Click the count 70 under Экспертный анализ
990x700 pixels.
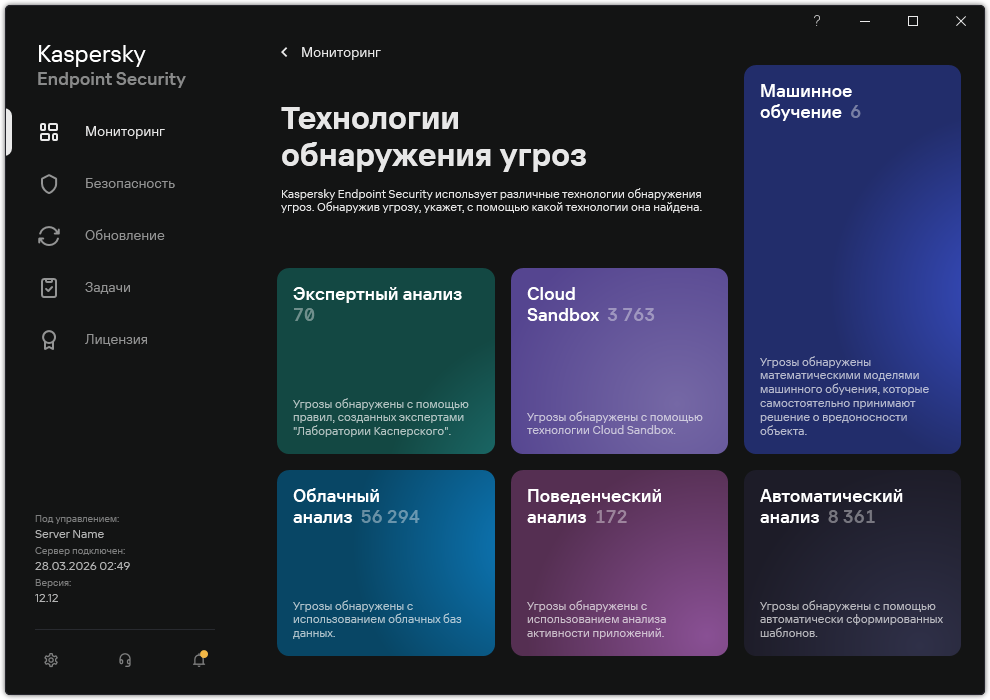(x=304, y=315)
